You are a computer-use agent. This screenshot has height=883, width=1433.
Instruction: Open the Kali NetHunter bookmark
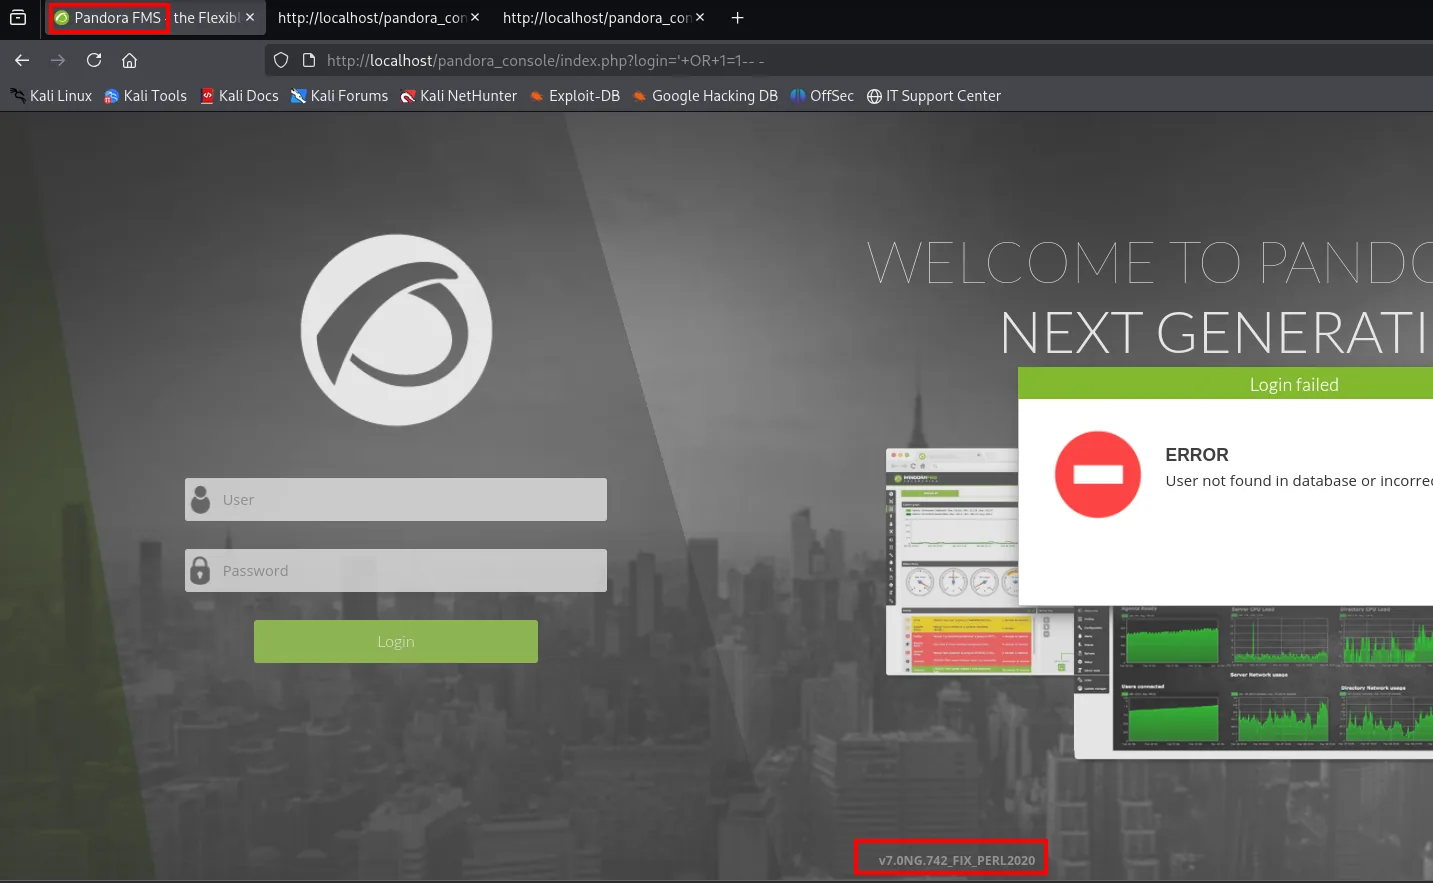459,96
